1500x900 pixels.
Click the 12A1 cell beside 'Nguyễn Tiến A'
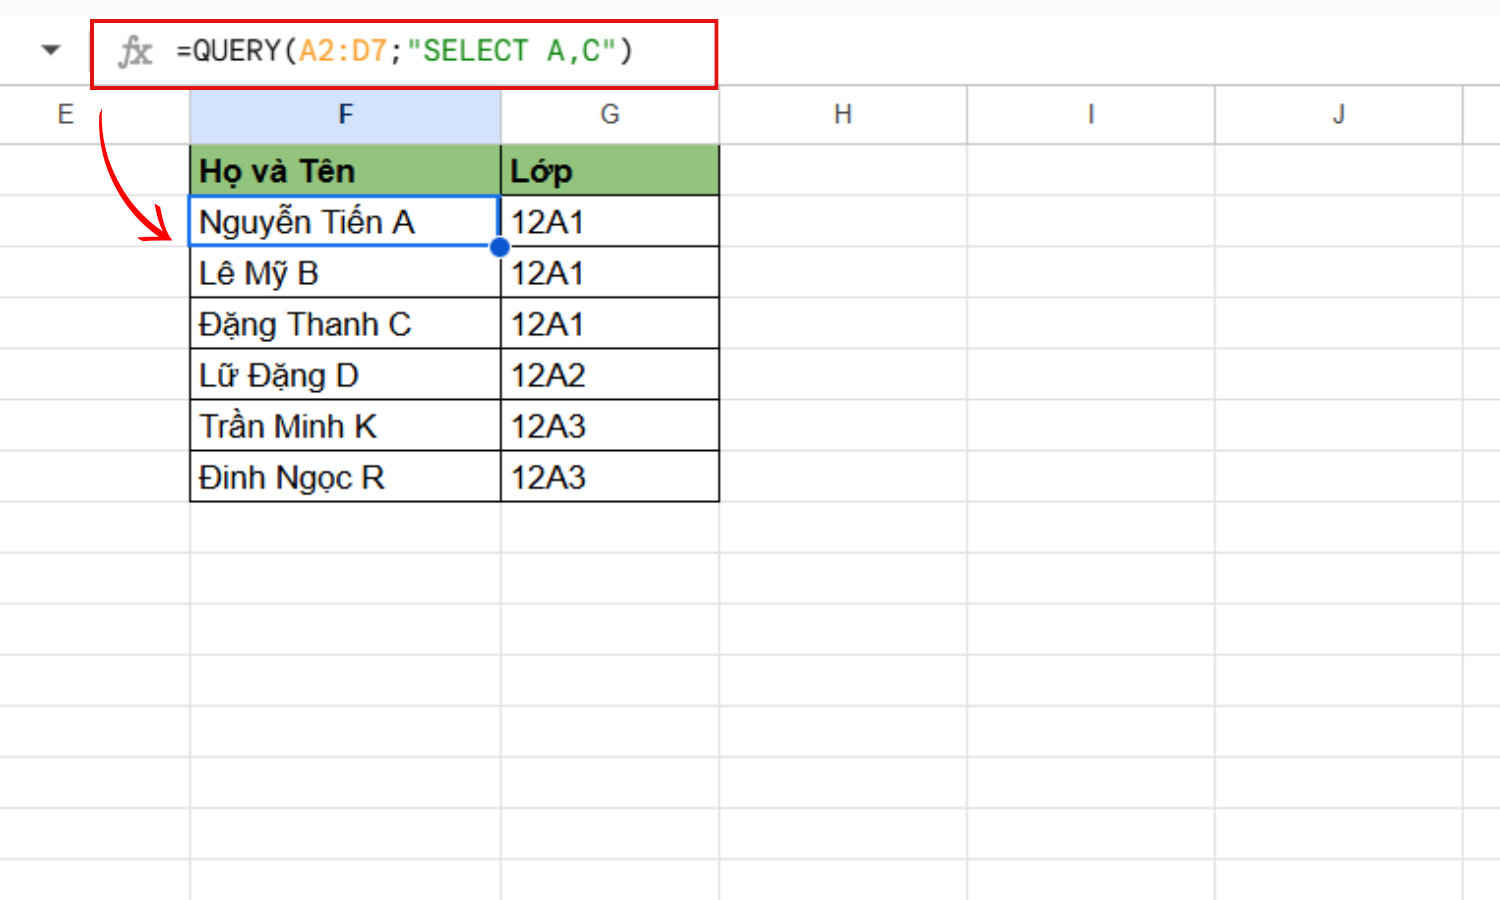click(x=609, y=222)
